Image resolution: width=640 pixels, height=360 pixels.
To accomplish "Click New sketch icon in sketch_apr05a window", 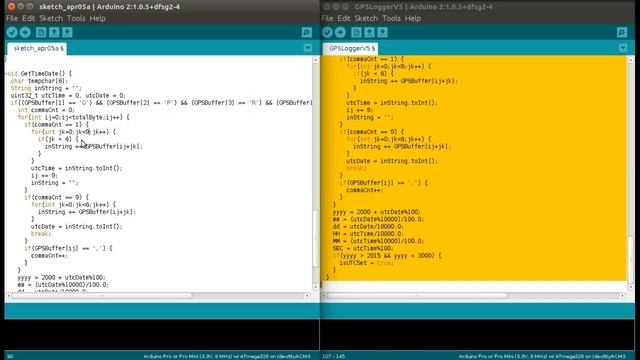I will [41, 32].
